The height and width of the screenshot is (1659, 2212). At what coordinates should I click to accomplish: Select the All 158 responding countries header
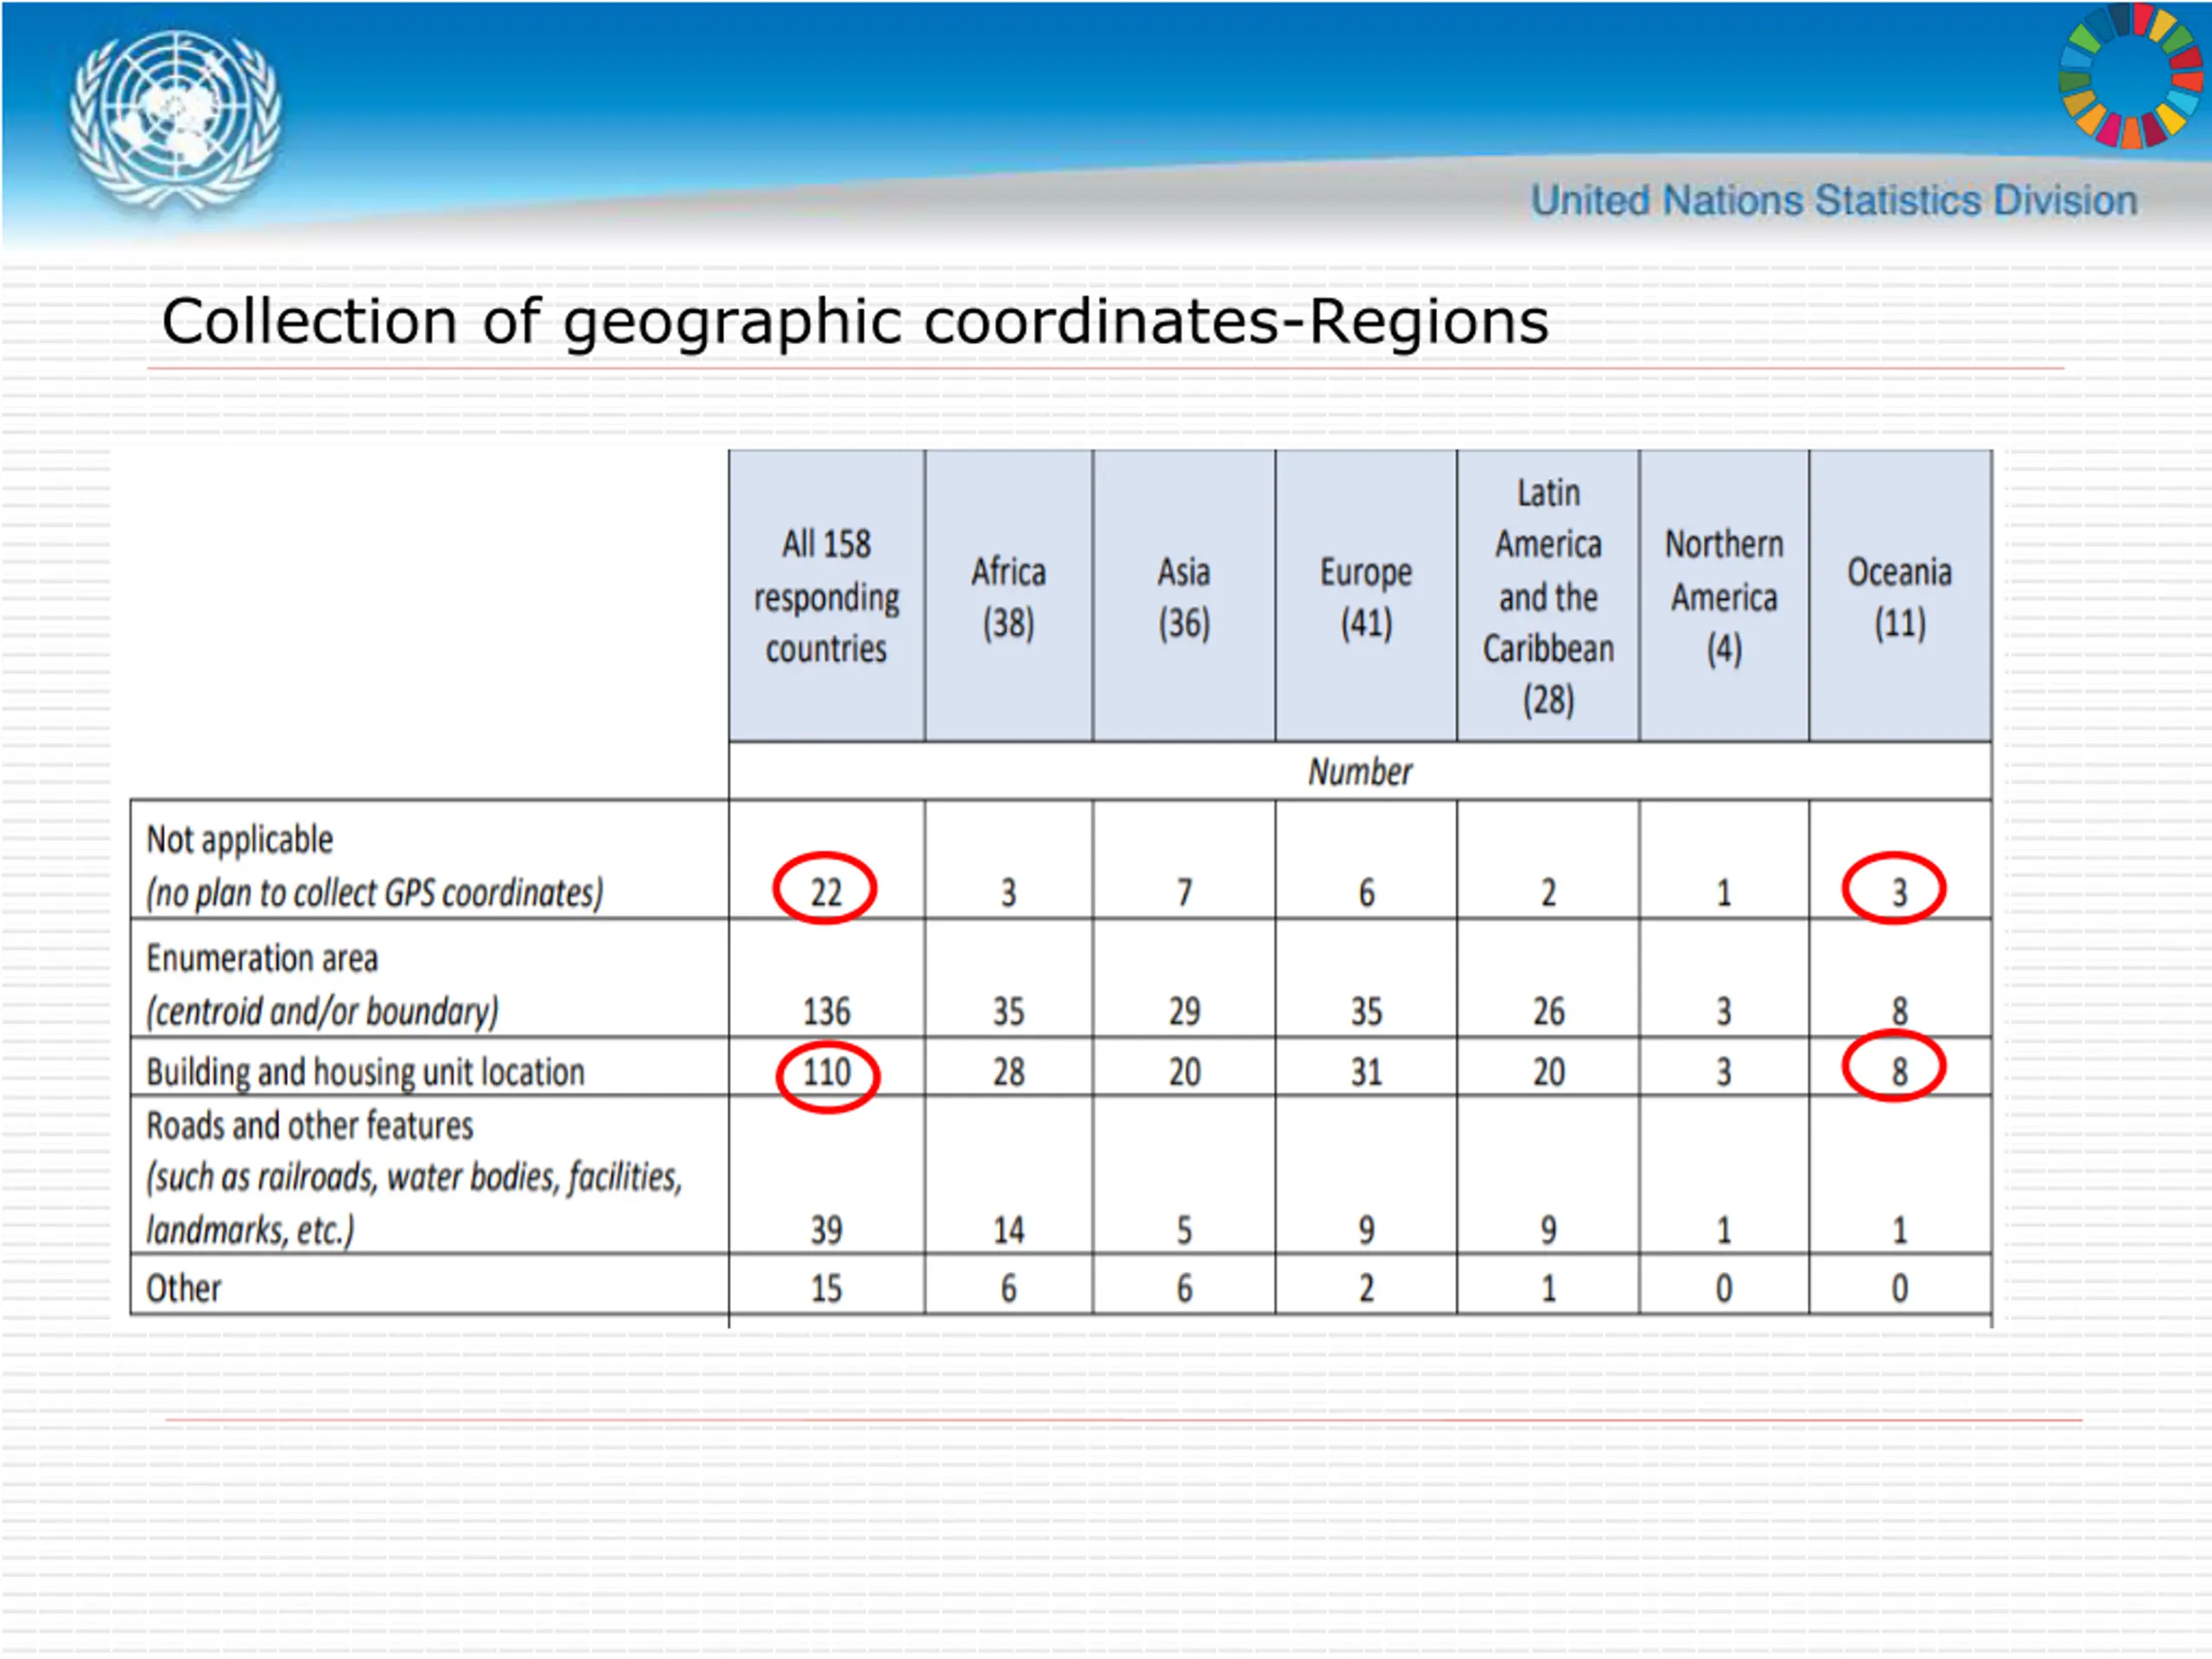pos(826,596)
